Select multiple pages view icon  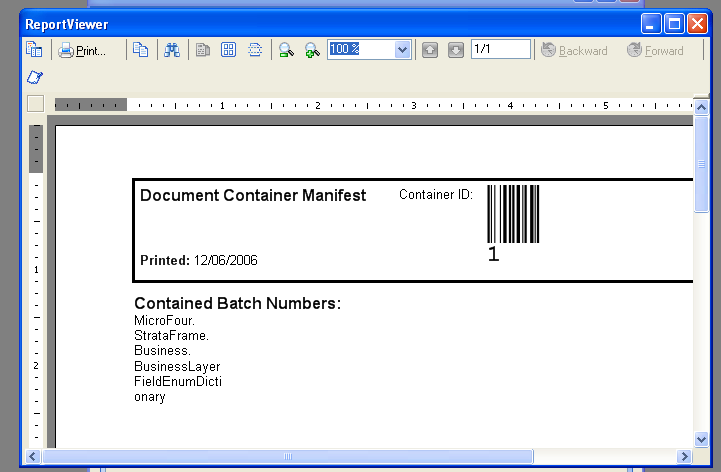point(229,50)
